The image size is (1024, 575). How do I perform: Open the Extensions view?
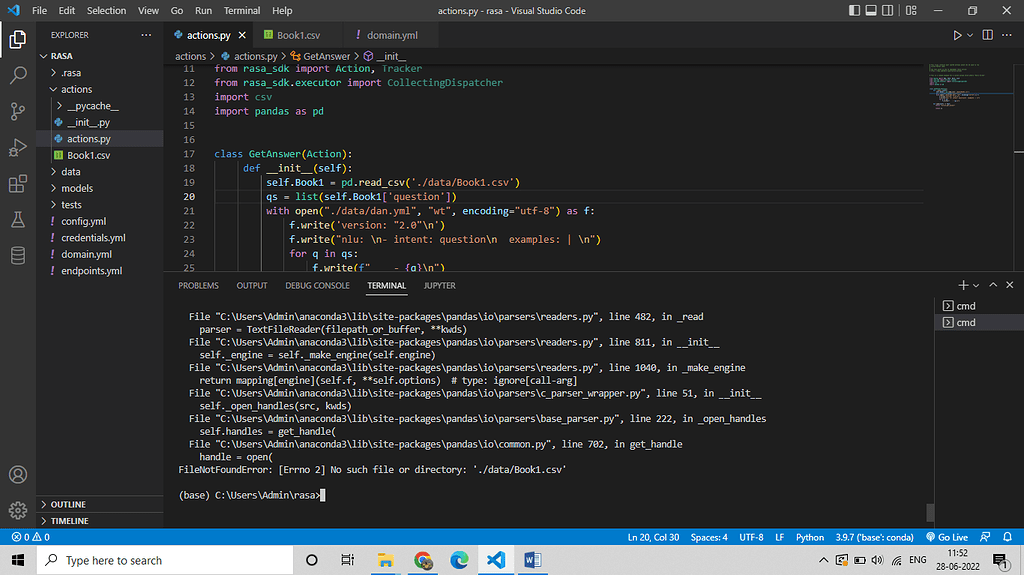click(x=18, y=184)
